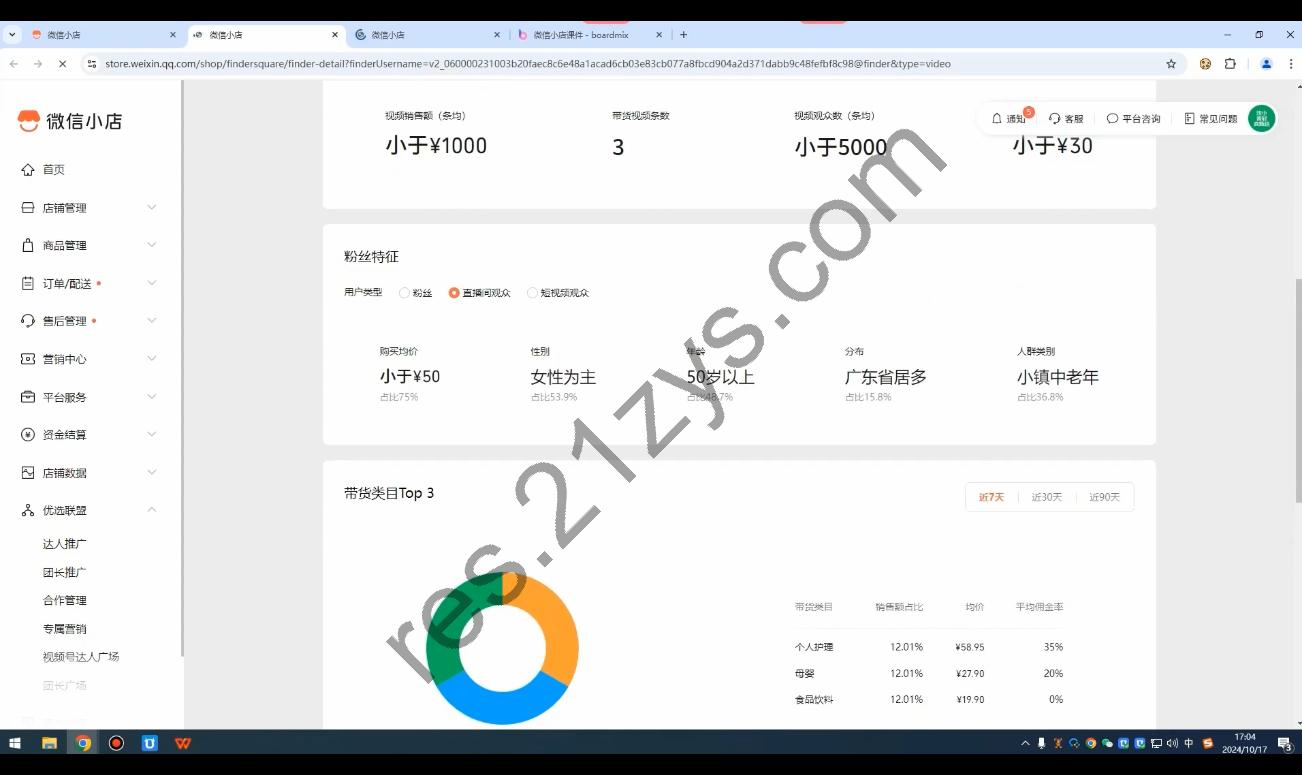Expand 平台服务 menu chevron
Screen dimensions: 1302x775
click(152, 396)
